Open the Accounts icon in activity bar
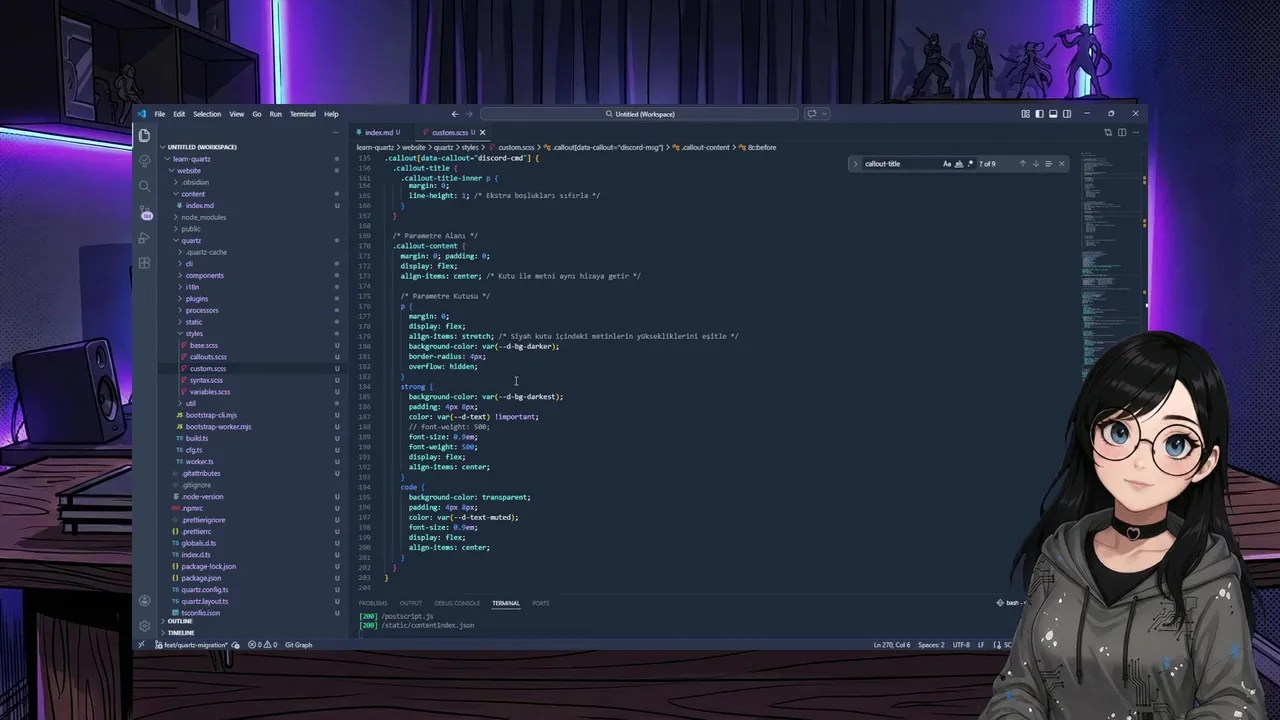Image resolution: width=1280 pixels, height=720 pixels. pyautogui.click(x=145, y=601)
